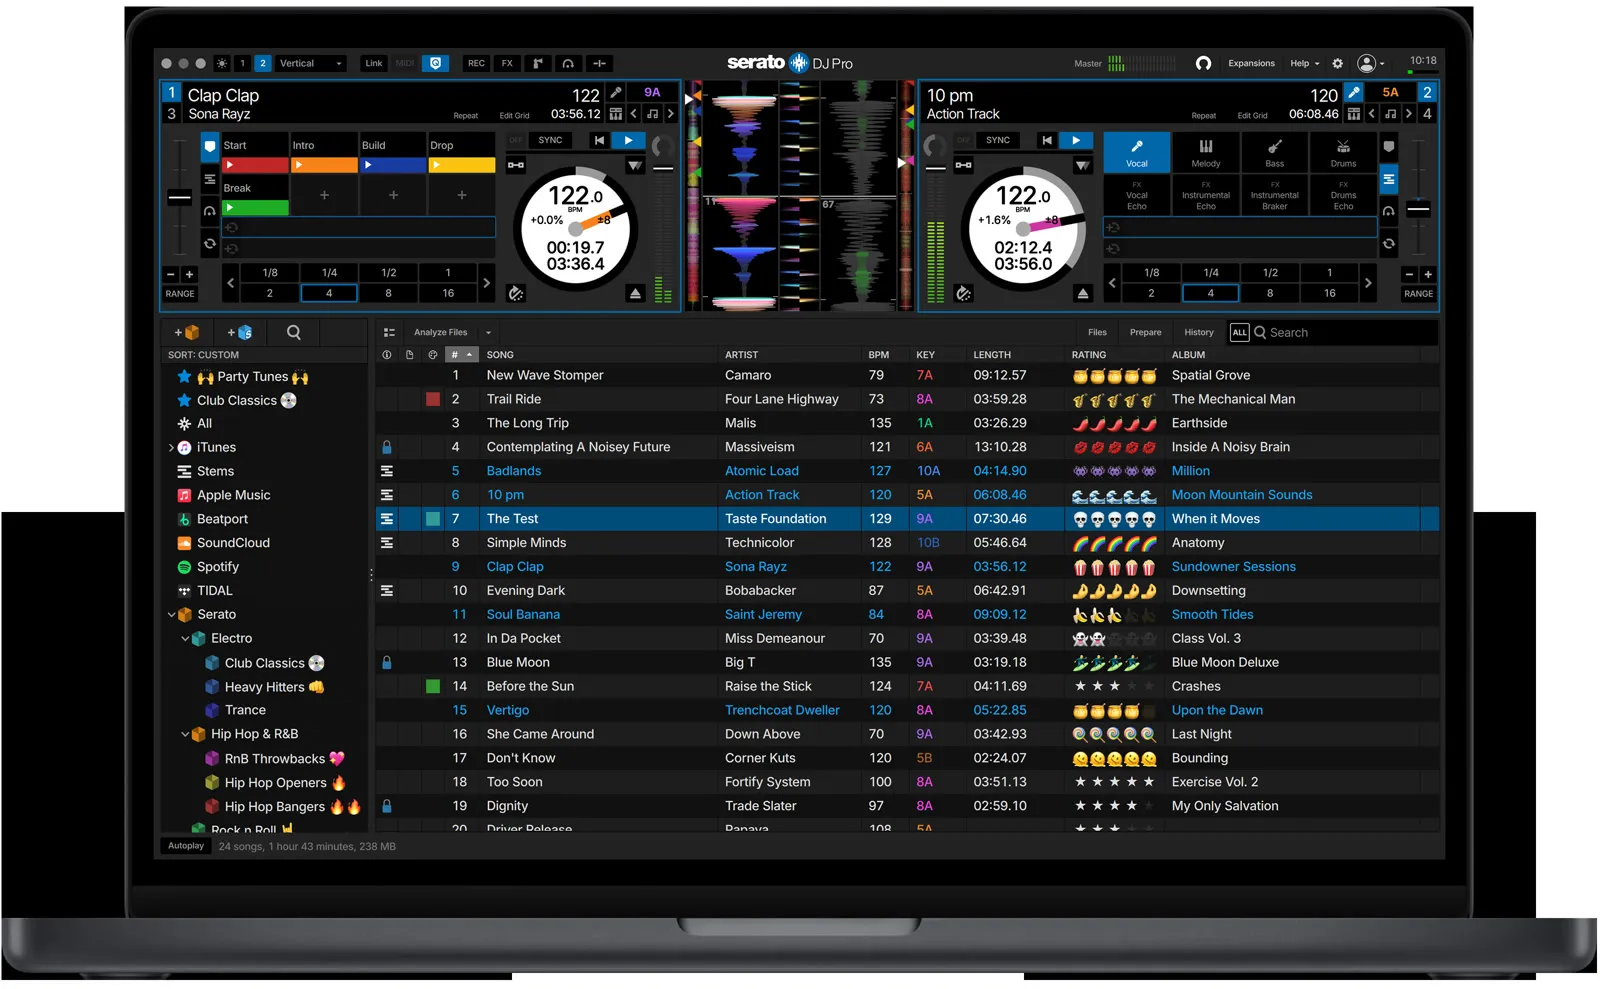
Task: Expand the Analyze Files dropdown arrow
Action: tap(489, 333)
